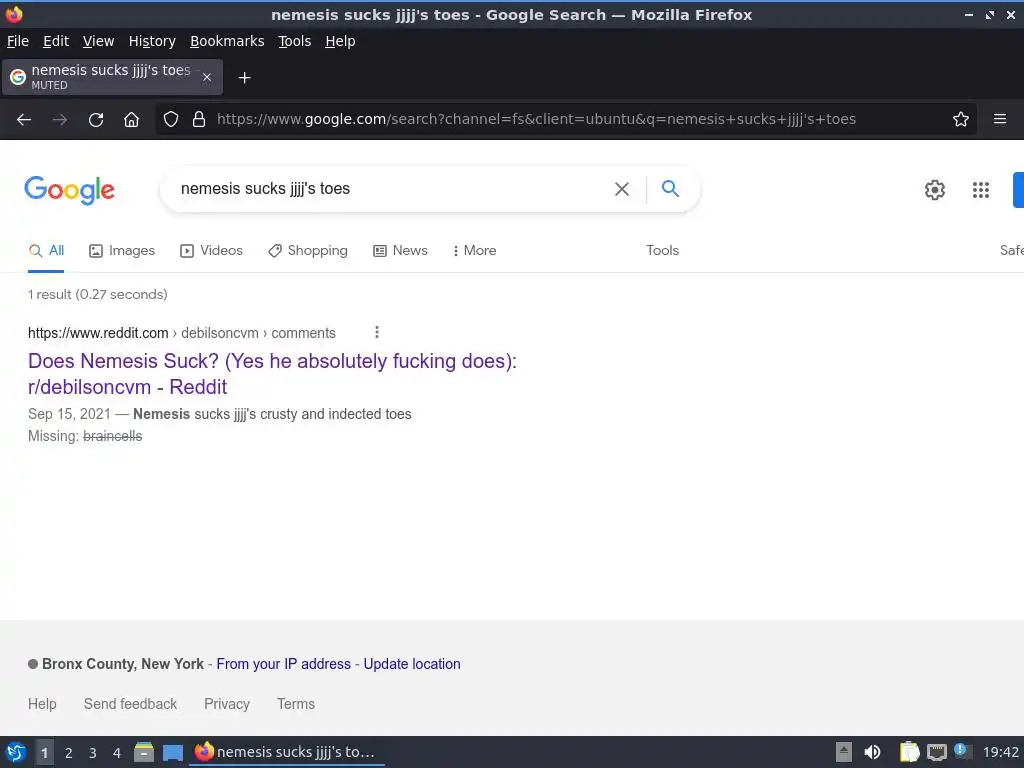Image resolution: width=1024 pixels, height=768 pixels.
Task: Switch to the News results tab
Action: point(400,251)
